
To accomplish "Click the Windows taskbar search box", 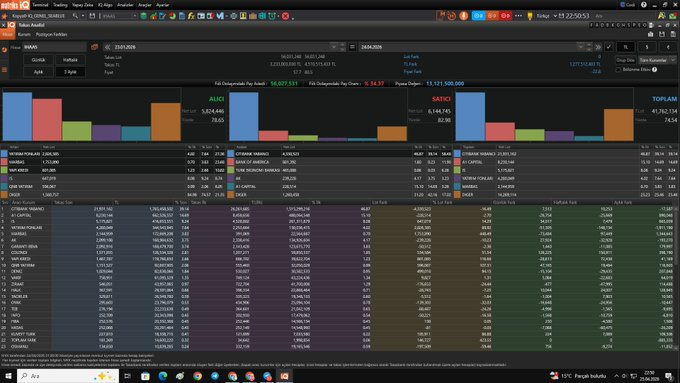I will click(68, 376).
